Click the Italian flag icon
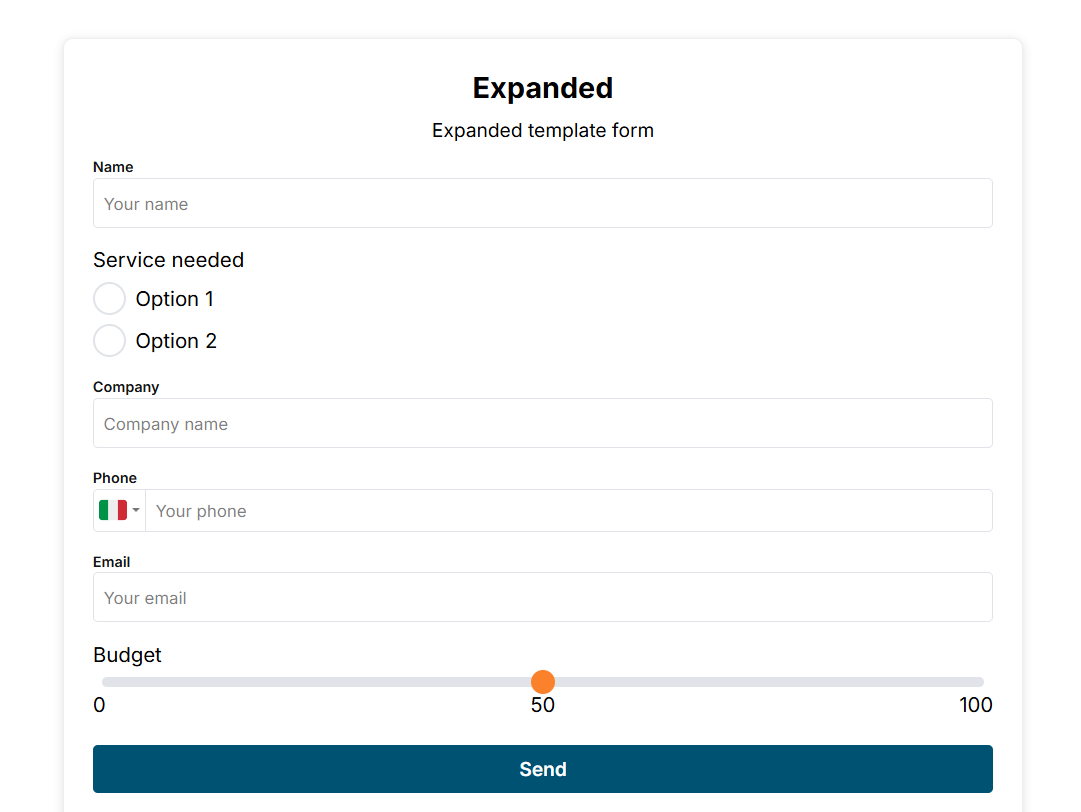 coord(113,511)
